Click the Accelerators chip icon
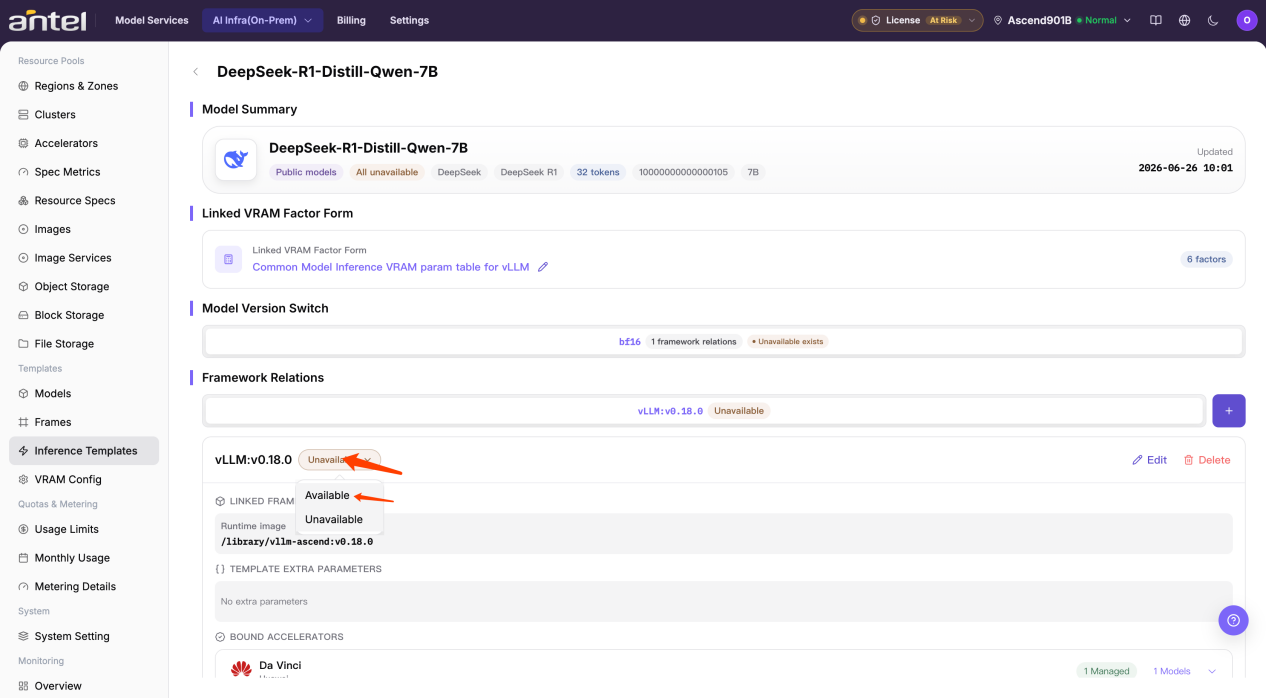 24,143
